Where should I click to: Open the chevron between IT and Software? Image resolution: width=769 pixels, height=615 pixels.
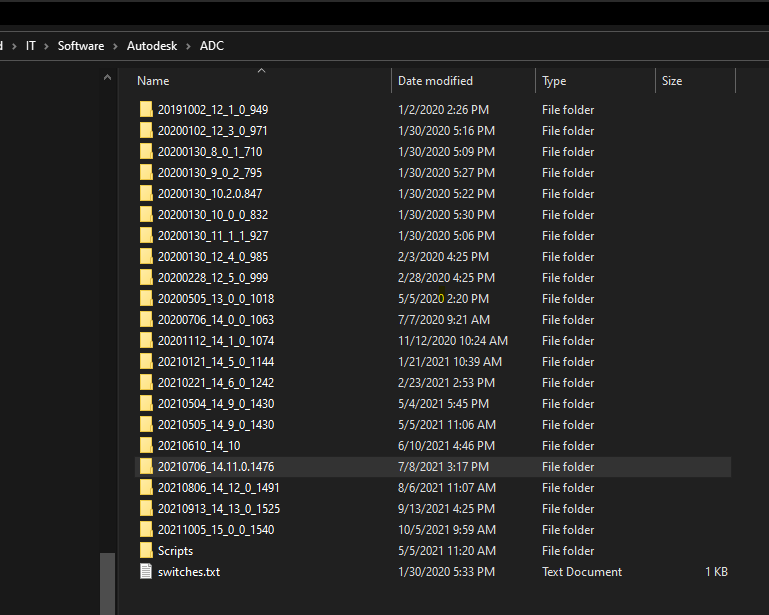pyautogui.click(x=46, y=46)
